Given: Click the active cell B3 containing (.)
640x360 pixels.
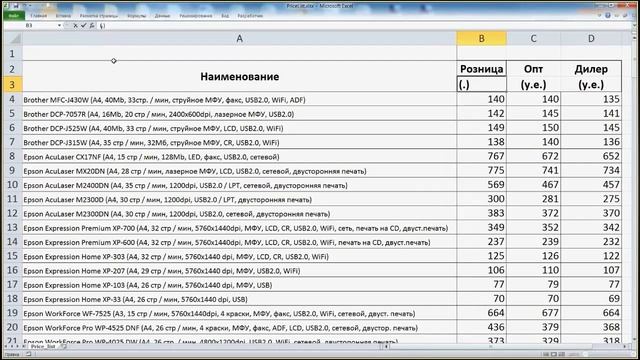Looking at the screenshot, I should (482, 84).
